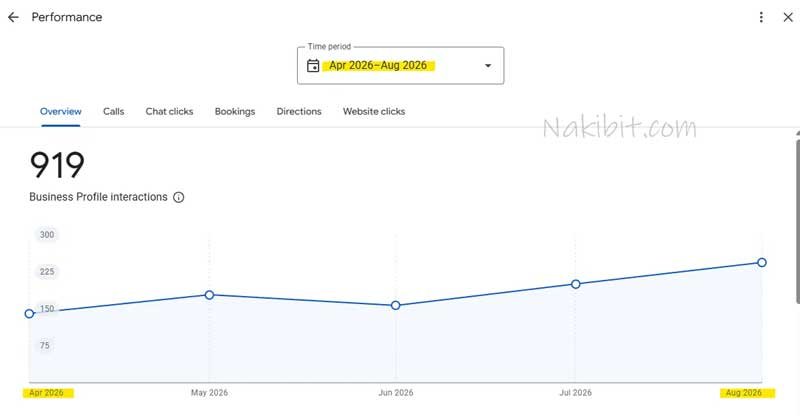Expand the Time period dropdown arrow
Image resolution: width=800 pixels, height=416 pixels.
[488, 66]
